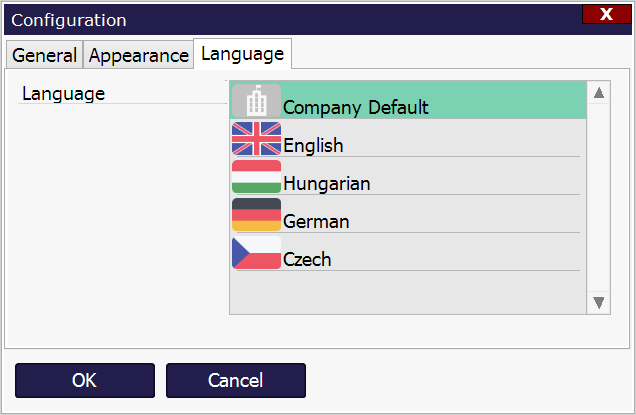
Task: Switch to the General tab
Action: [44, 56]
